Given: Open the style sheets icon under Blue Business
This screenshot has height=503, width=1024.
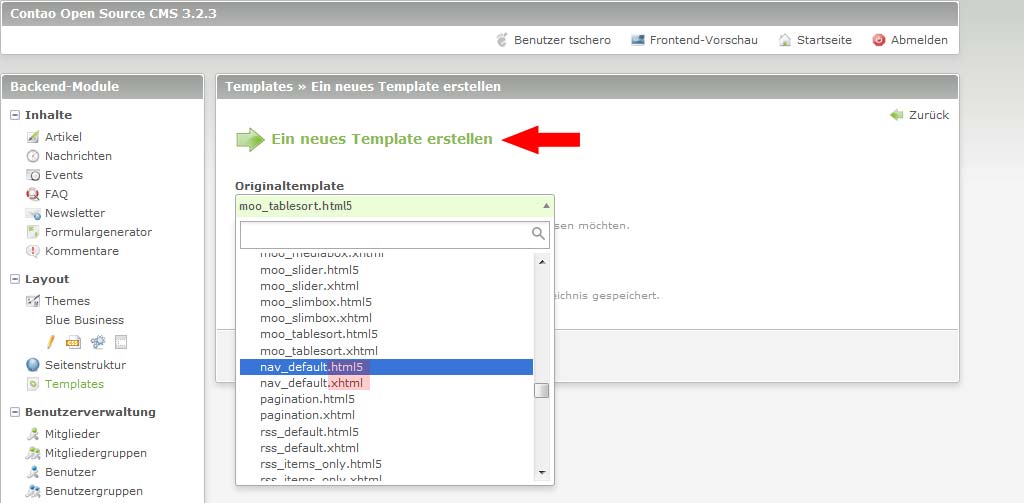Looking at the screenshot, I should coord(75,341).
